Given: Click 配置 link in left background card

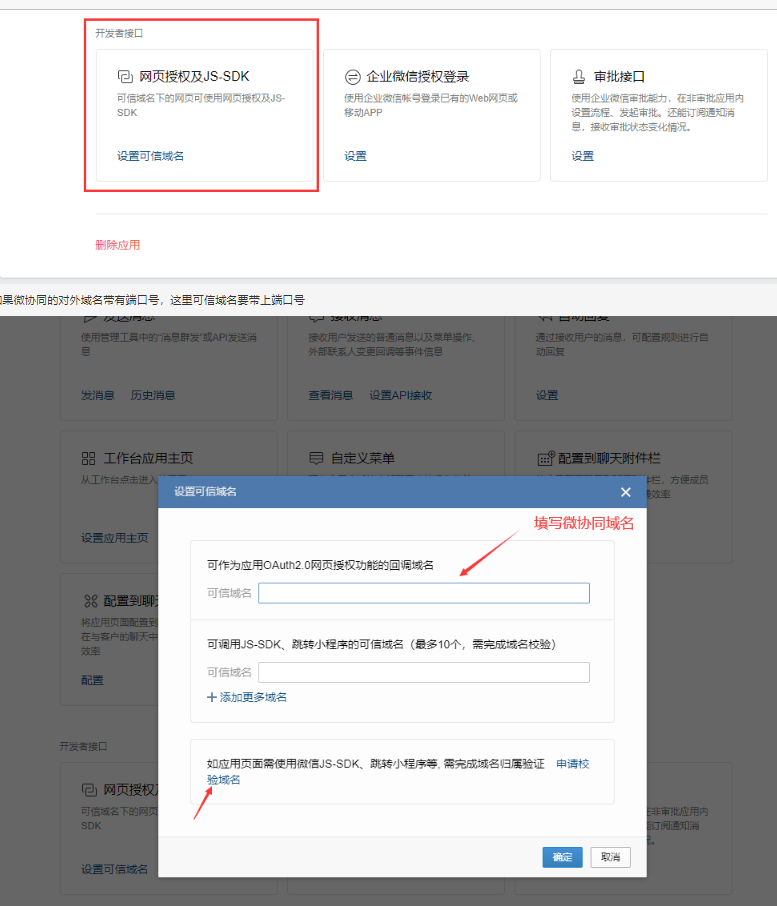Looking at the screenshot, I should click(x=92, y=680).
